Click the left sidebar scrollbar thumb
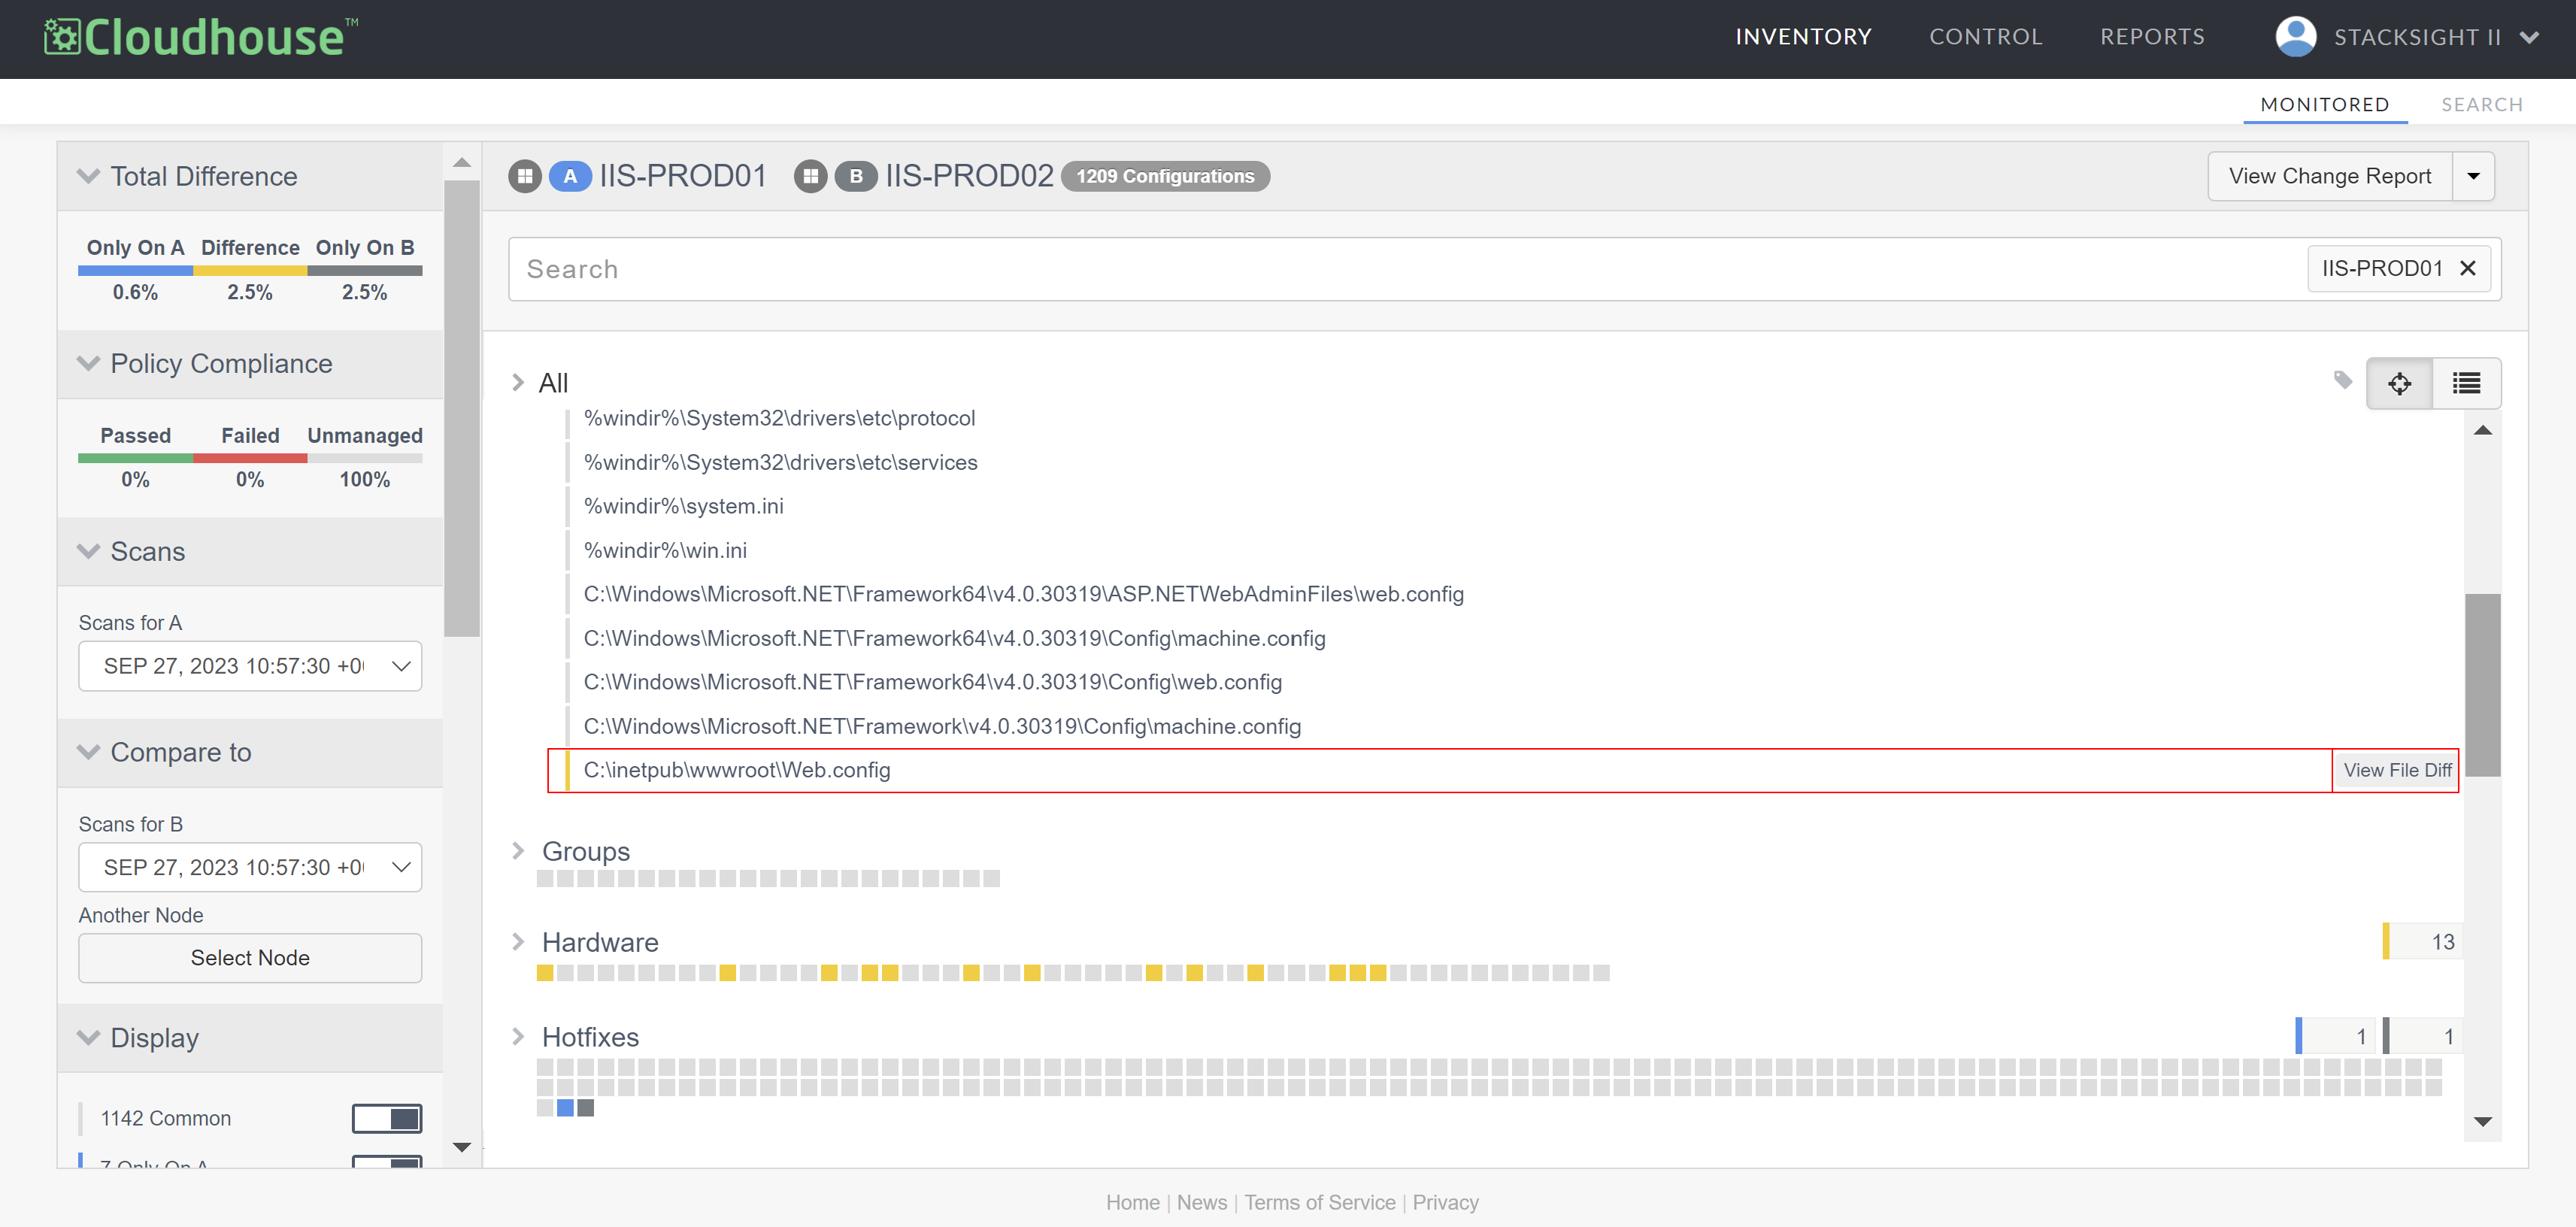Screen dimensions: 2576x1227 coord(461,408)
